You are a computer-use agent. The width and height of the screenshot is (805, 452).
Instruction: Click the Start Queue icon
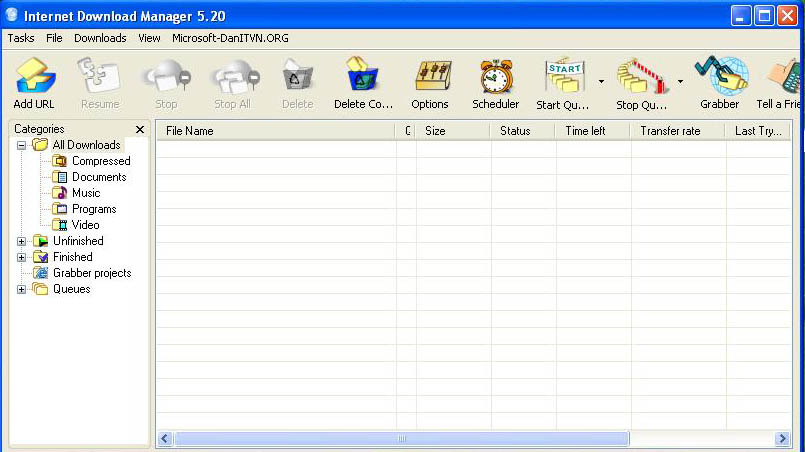click(x=564, y=77)
